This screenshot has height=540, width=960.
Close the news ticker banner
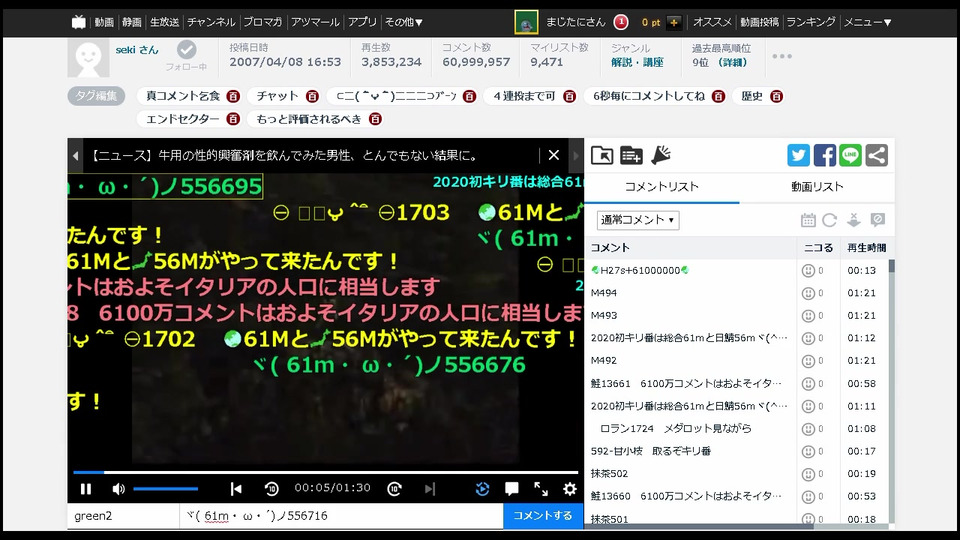[x=553, y=155]
